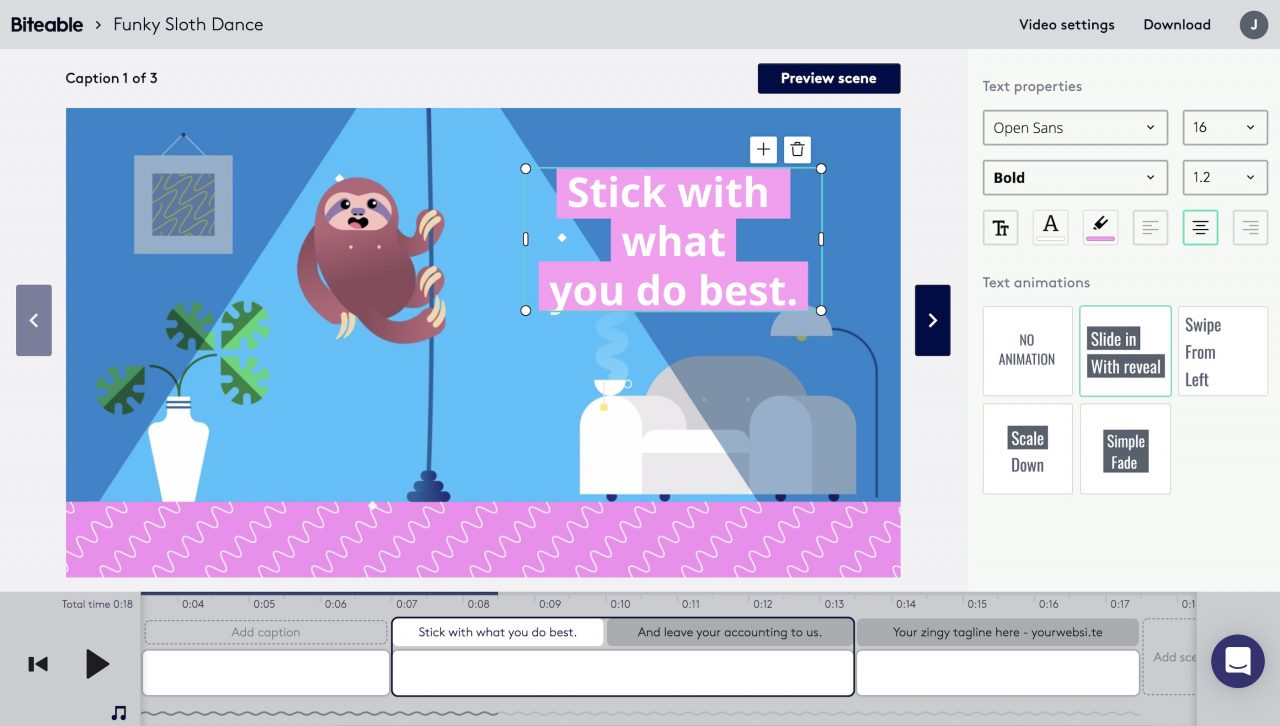Align the caption text to the right
The image size is (1280, 726).
pos(1249,227)
